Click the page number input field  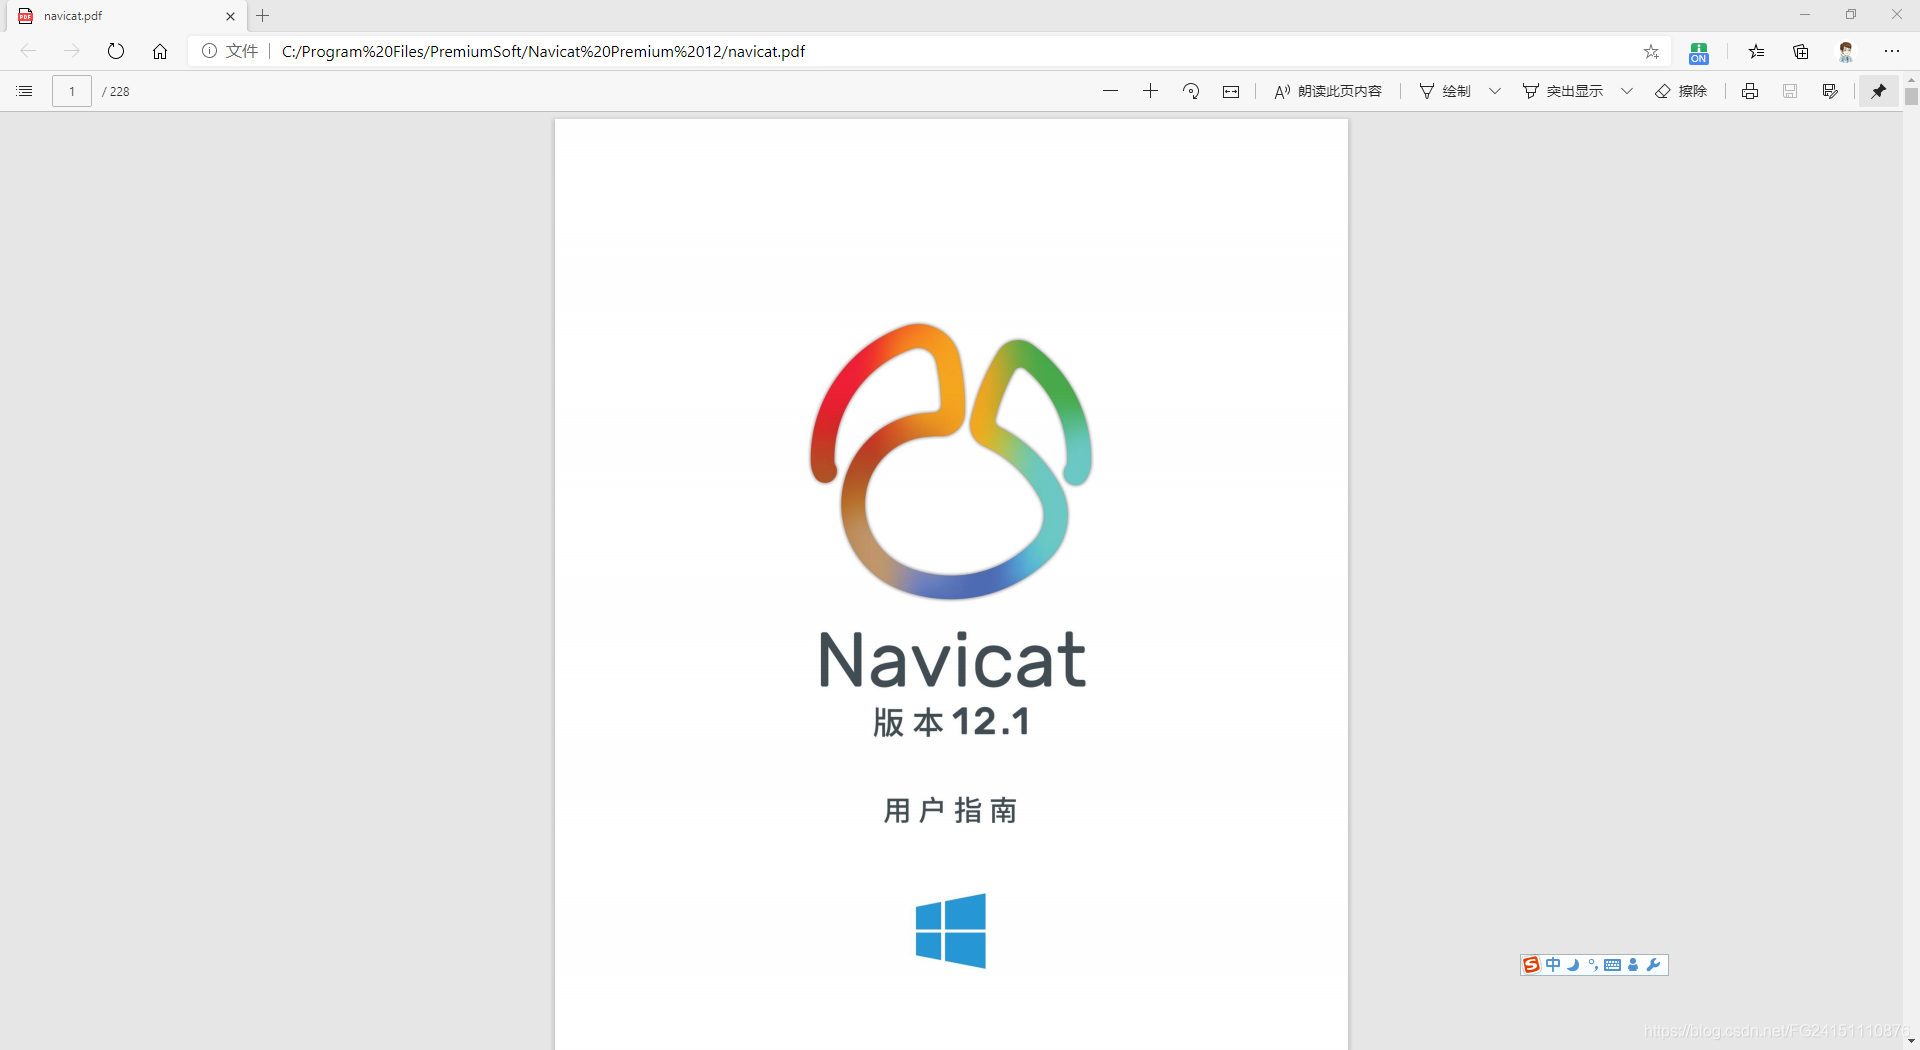click(71, 91)
